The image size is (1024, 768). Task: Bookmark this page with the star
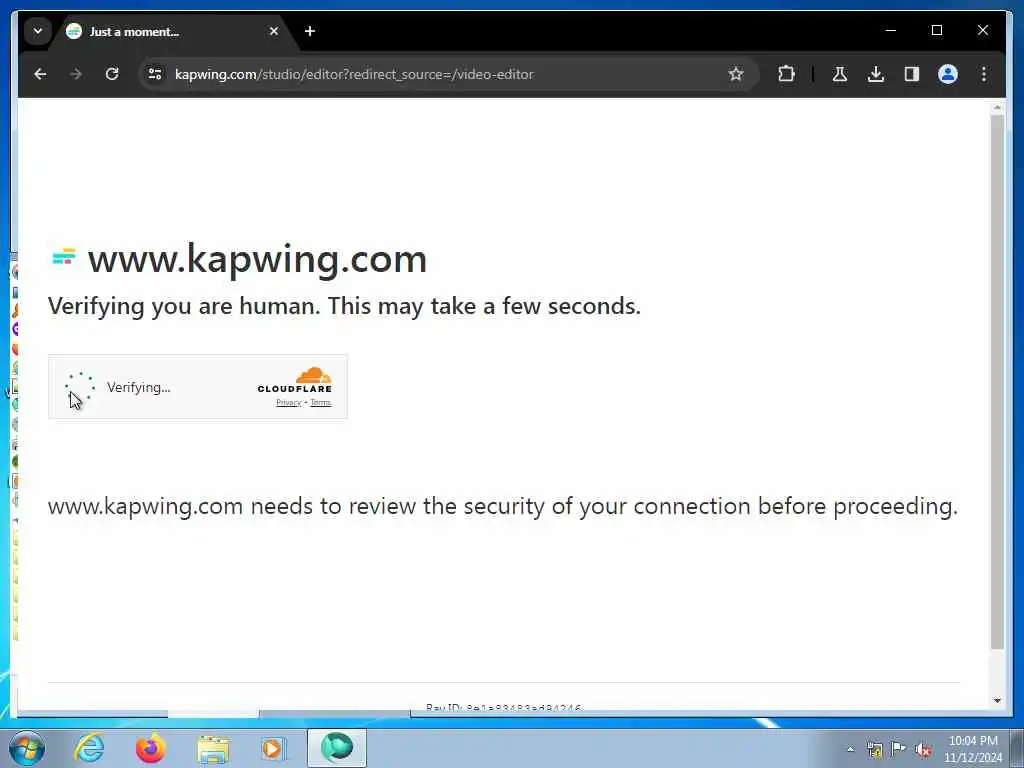736,74
